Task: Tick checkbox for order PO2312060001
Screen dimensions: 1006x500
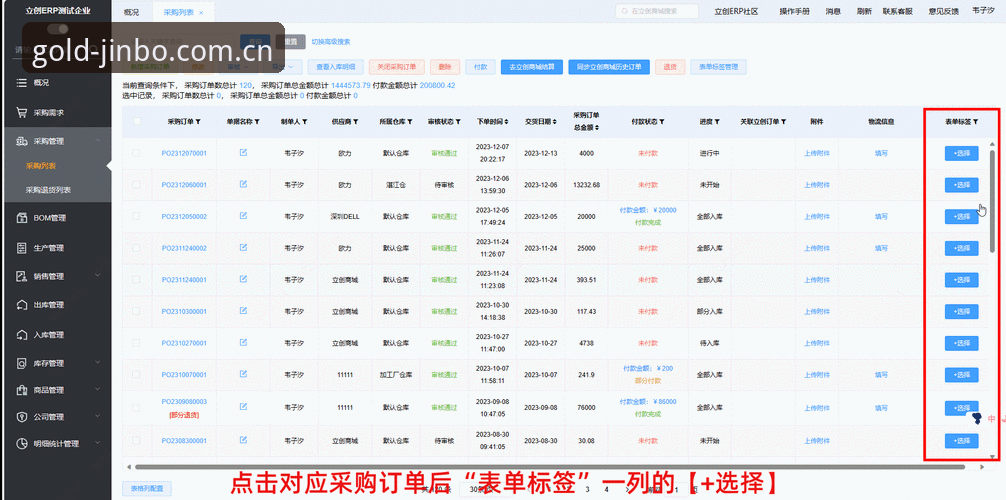Action: point(136,185)
